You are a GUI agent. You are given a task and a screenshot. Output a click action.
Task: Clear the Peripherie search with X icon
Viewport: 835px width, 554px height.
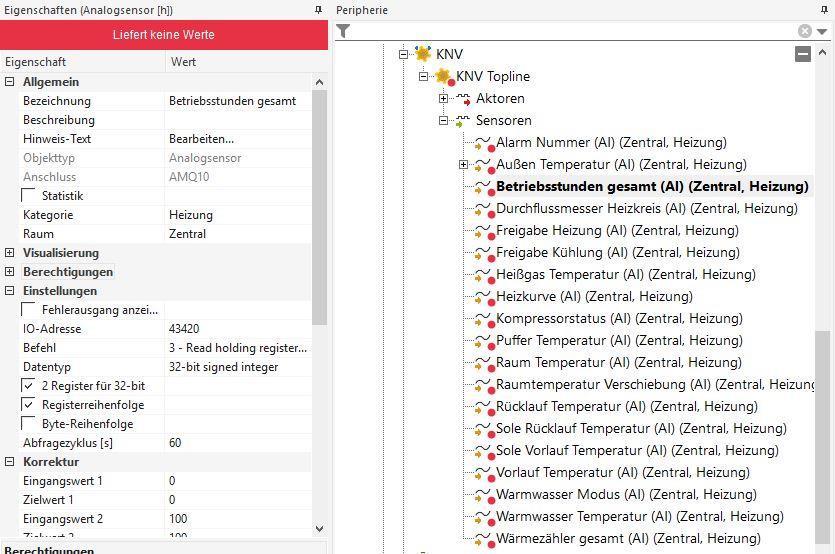(805, 31)
